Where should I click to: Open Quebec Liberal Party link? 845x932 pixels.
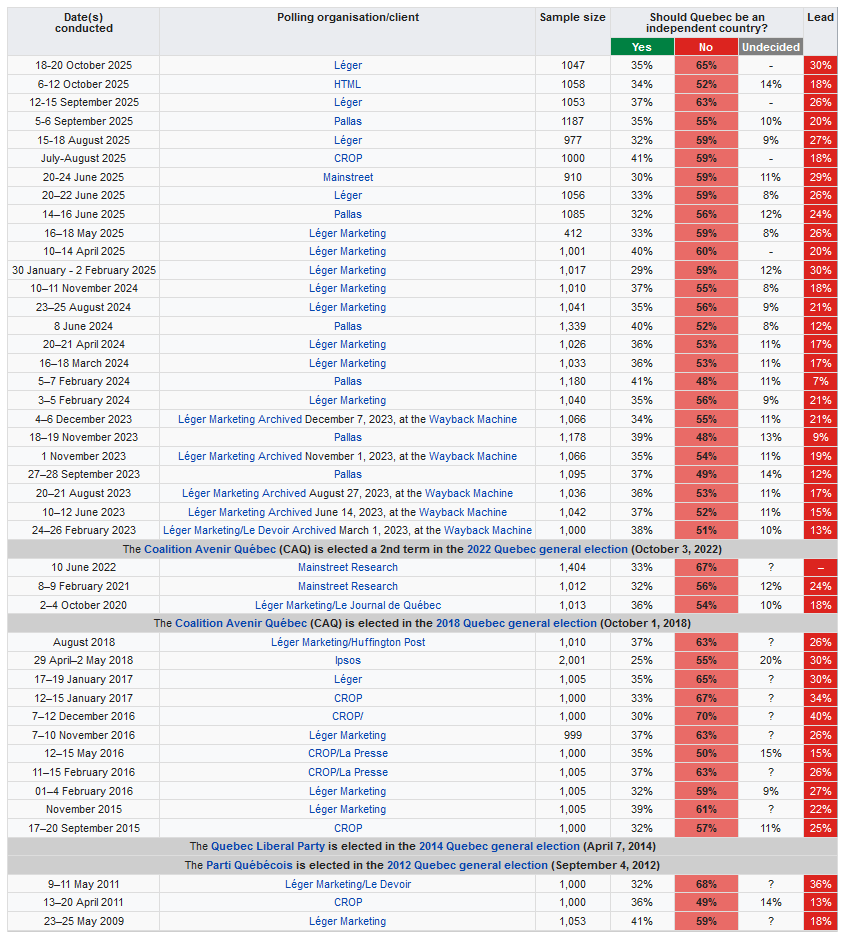tap(267, 846)
